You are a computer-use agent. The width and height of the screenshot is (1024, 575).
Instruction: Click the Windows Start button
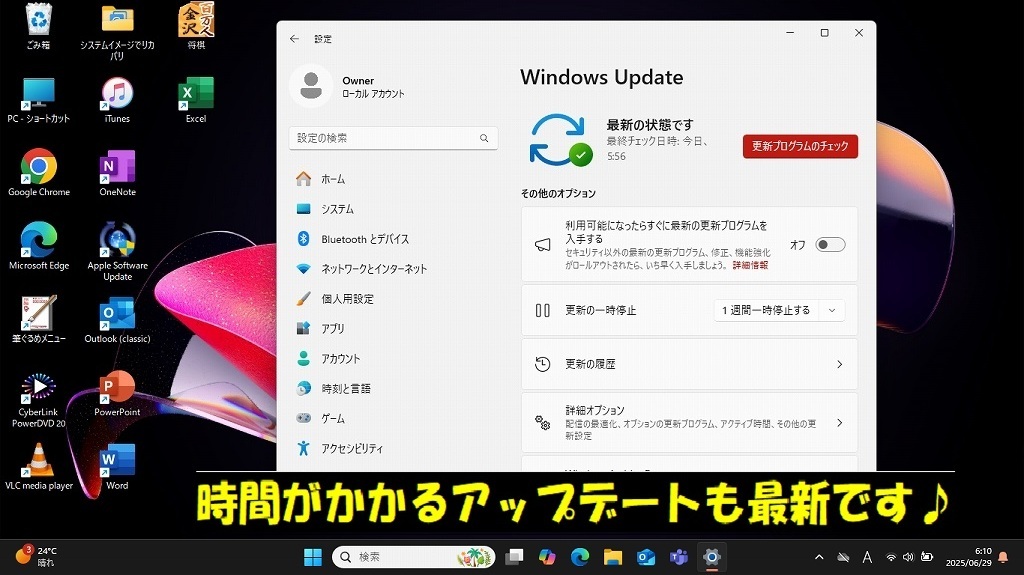(x=313, y=557)
